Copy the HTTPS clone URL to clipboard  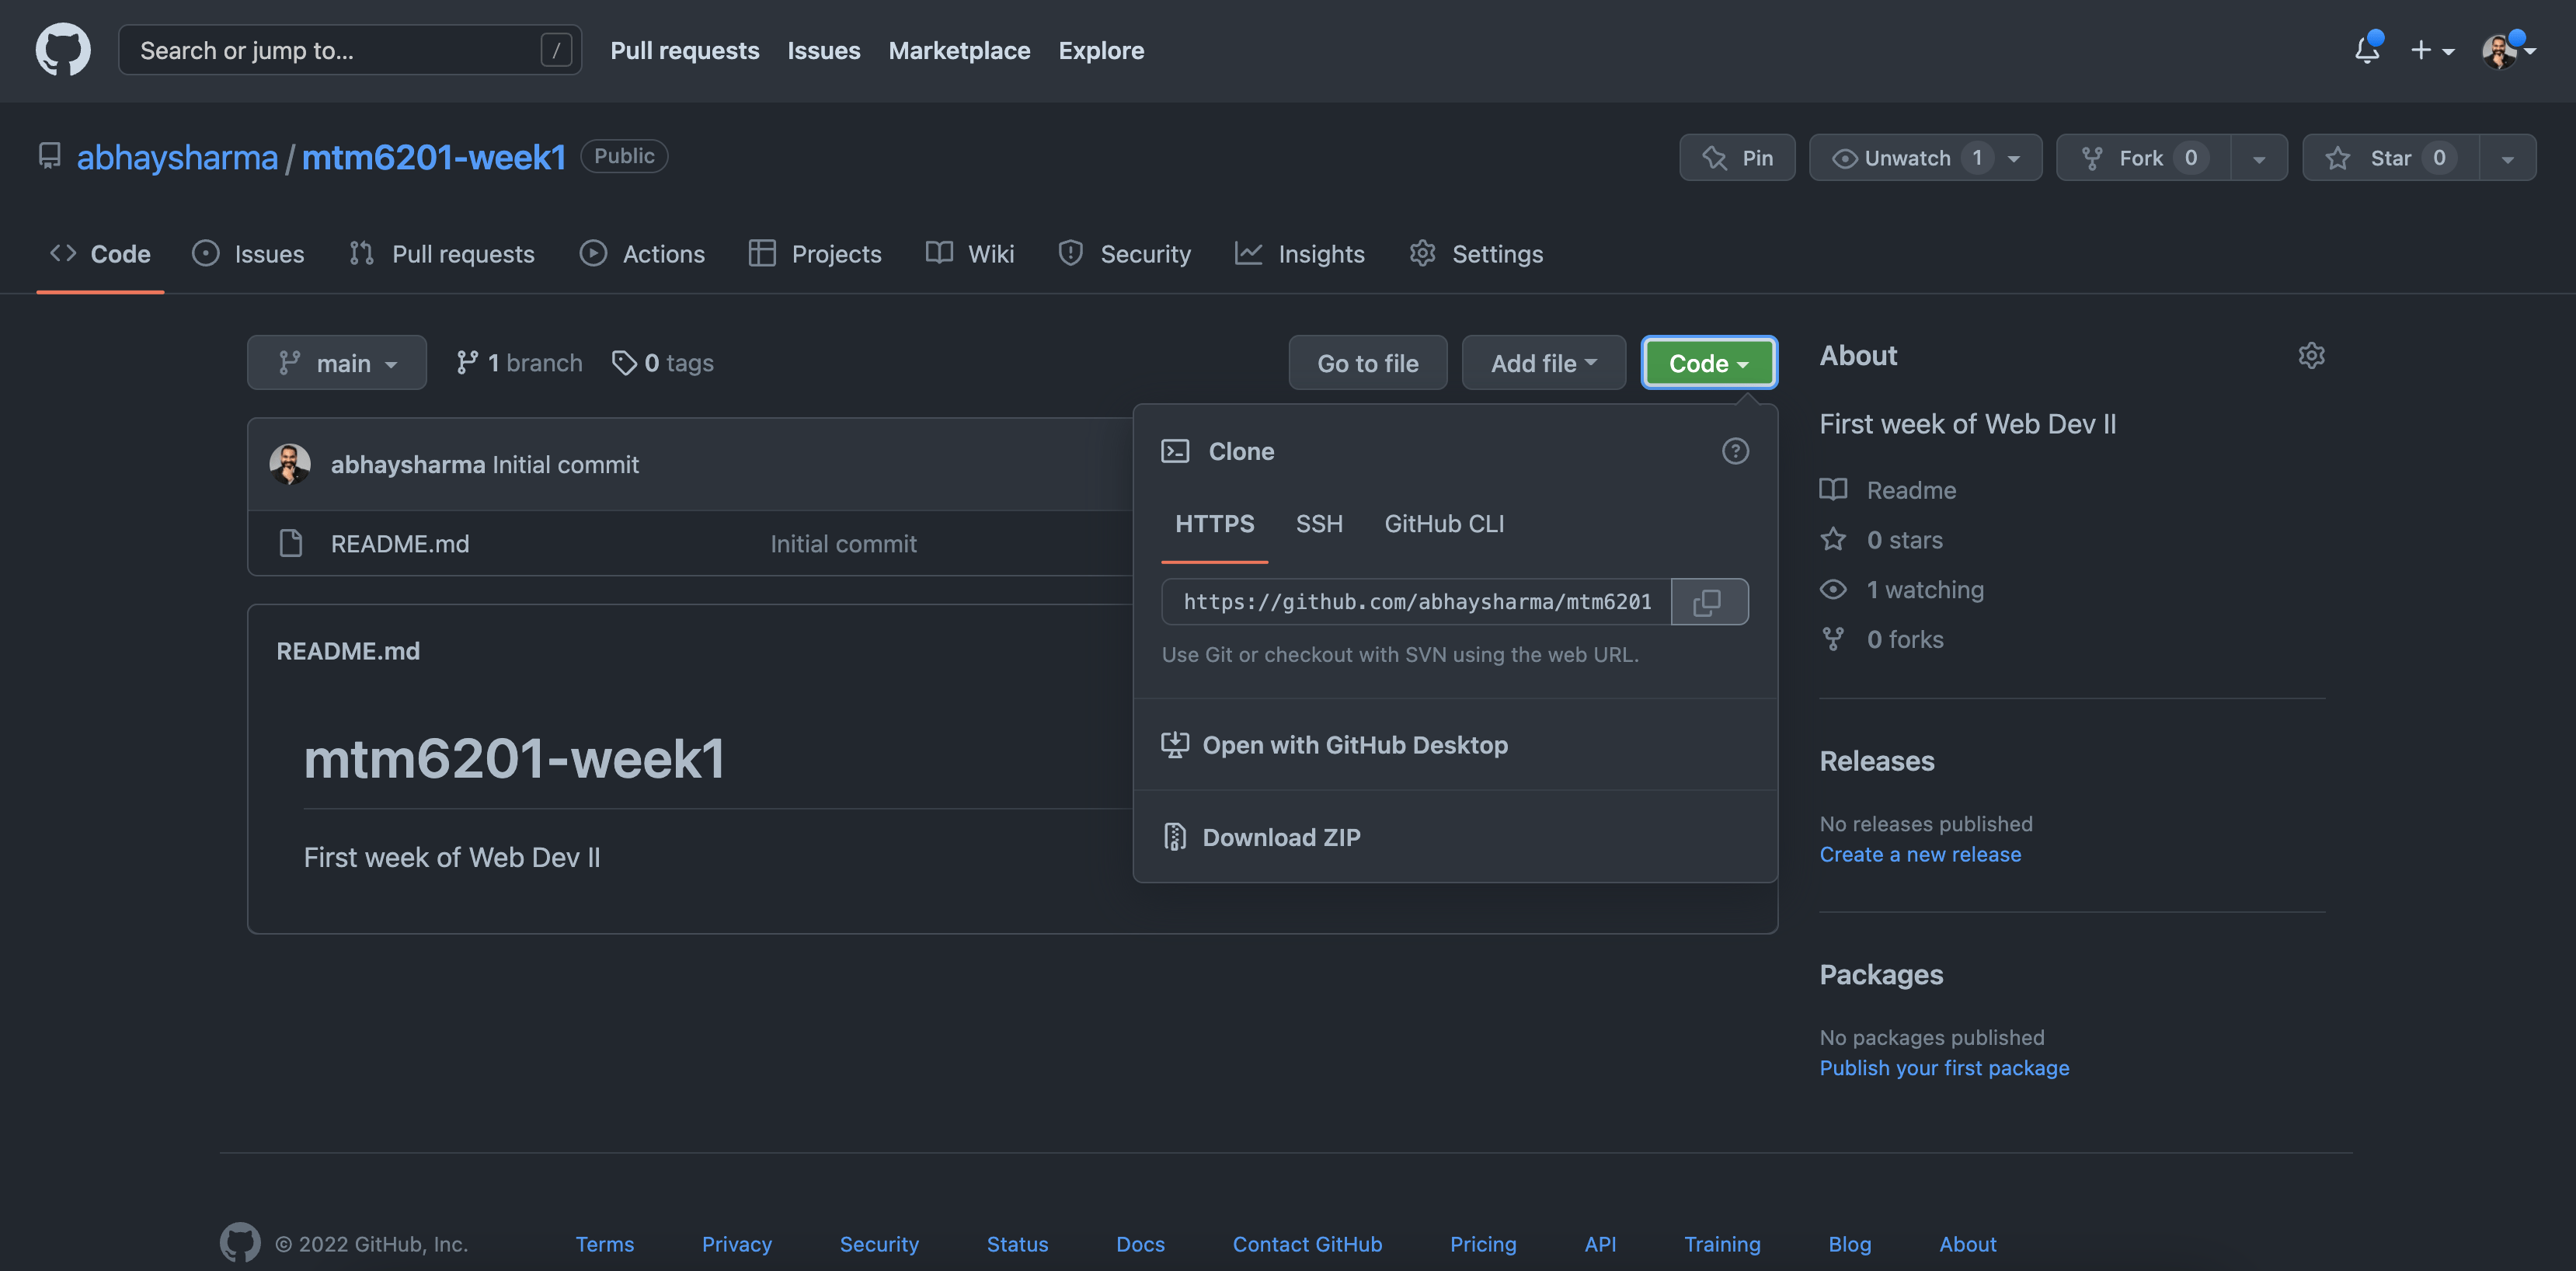[x=1708, y=602]
